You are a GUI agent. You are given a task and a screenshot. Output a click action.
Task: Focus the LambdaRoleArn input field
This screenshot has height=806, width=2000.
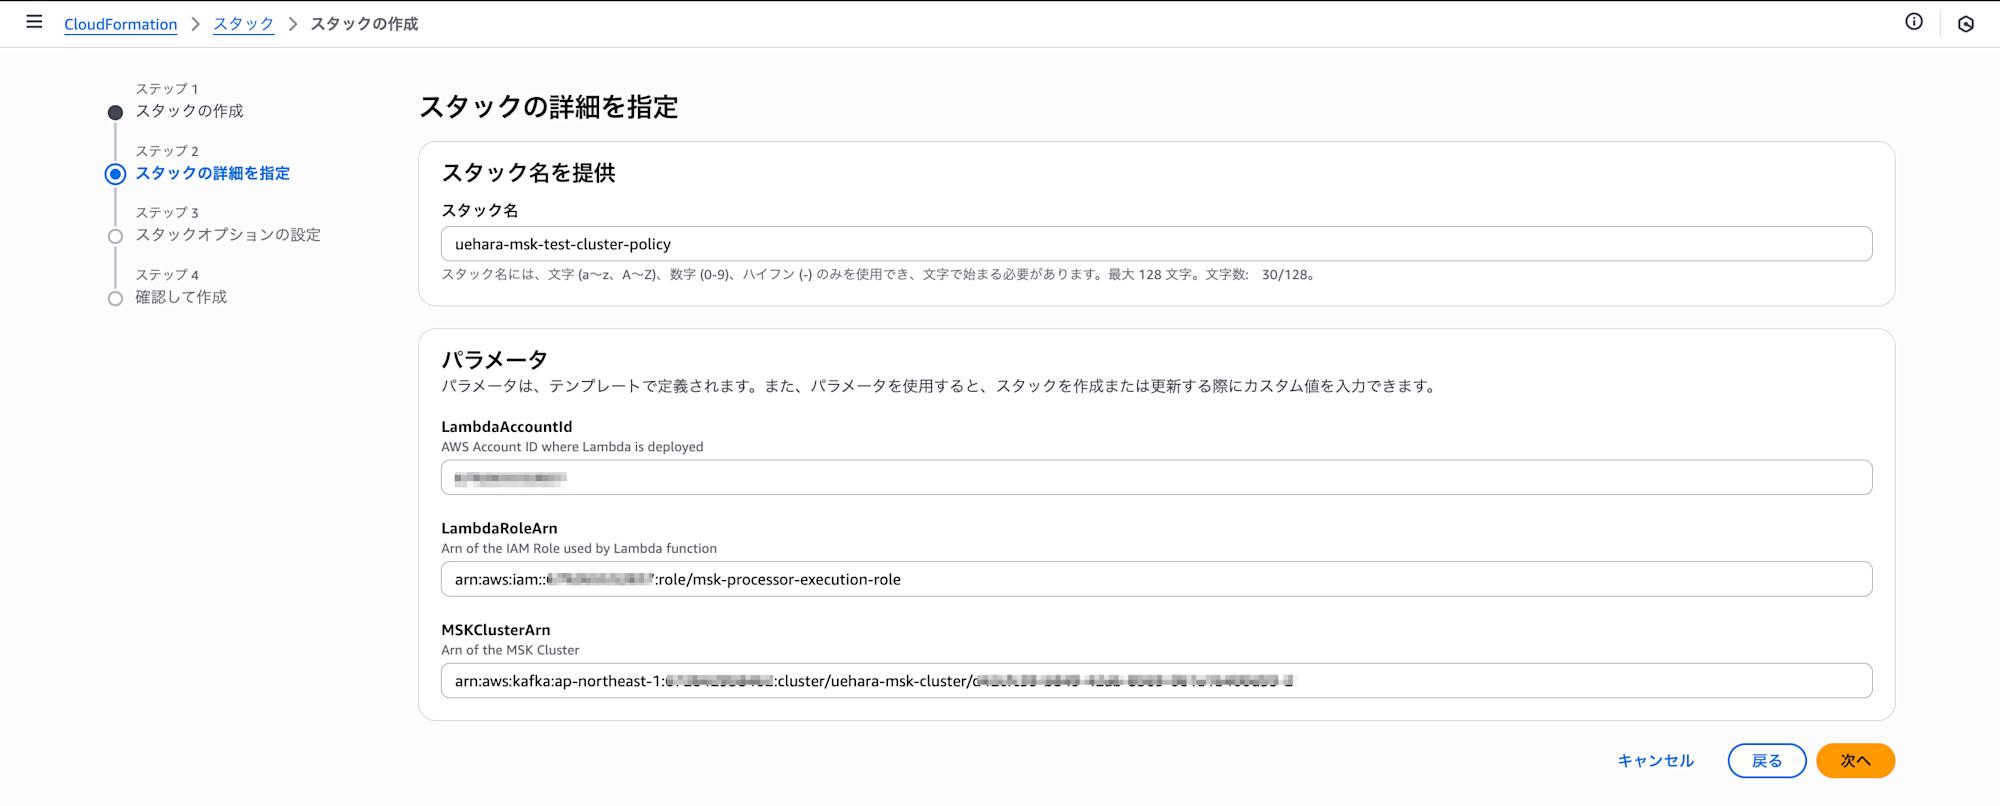pyautogui.click(x=1156, y=579)
